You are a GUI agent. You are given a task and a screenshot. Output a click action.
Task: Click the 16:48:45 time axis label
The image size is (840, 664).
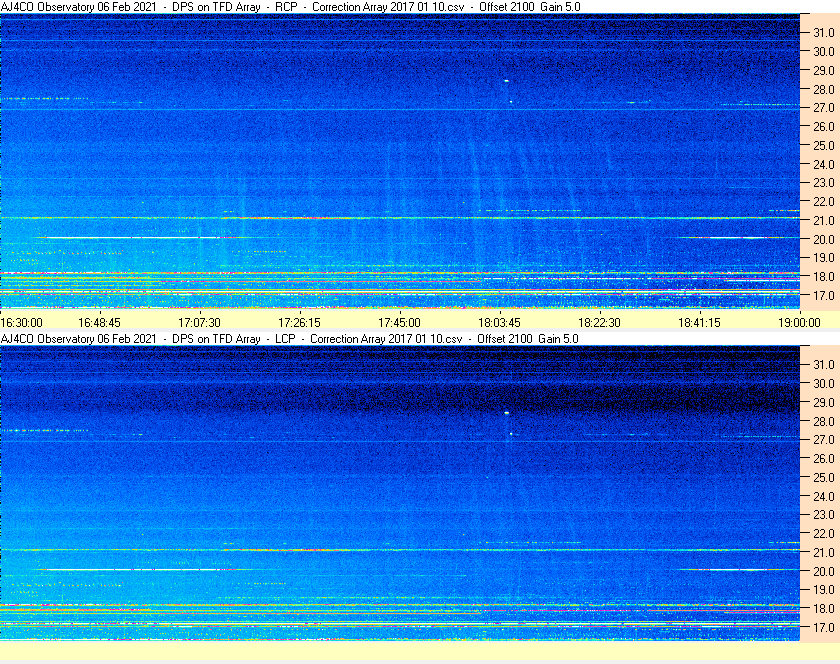tap(100, 323)
